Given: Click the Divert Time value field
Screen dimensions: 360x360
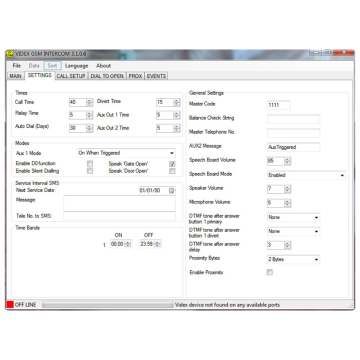Looking at the screenshot, I should click(165, 102).
